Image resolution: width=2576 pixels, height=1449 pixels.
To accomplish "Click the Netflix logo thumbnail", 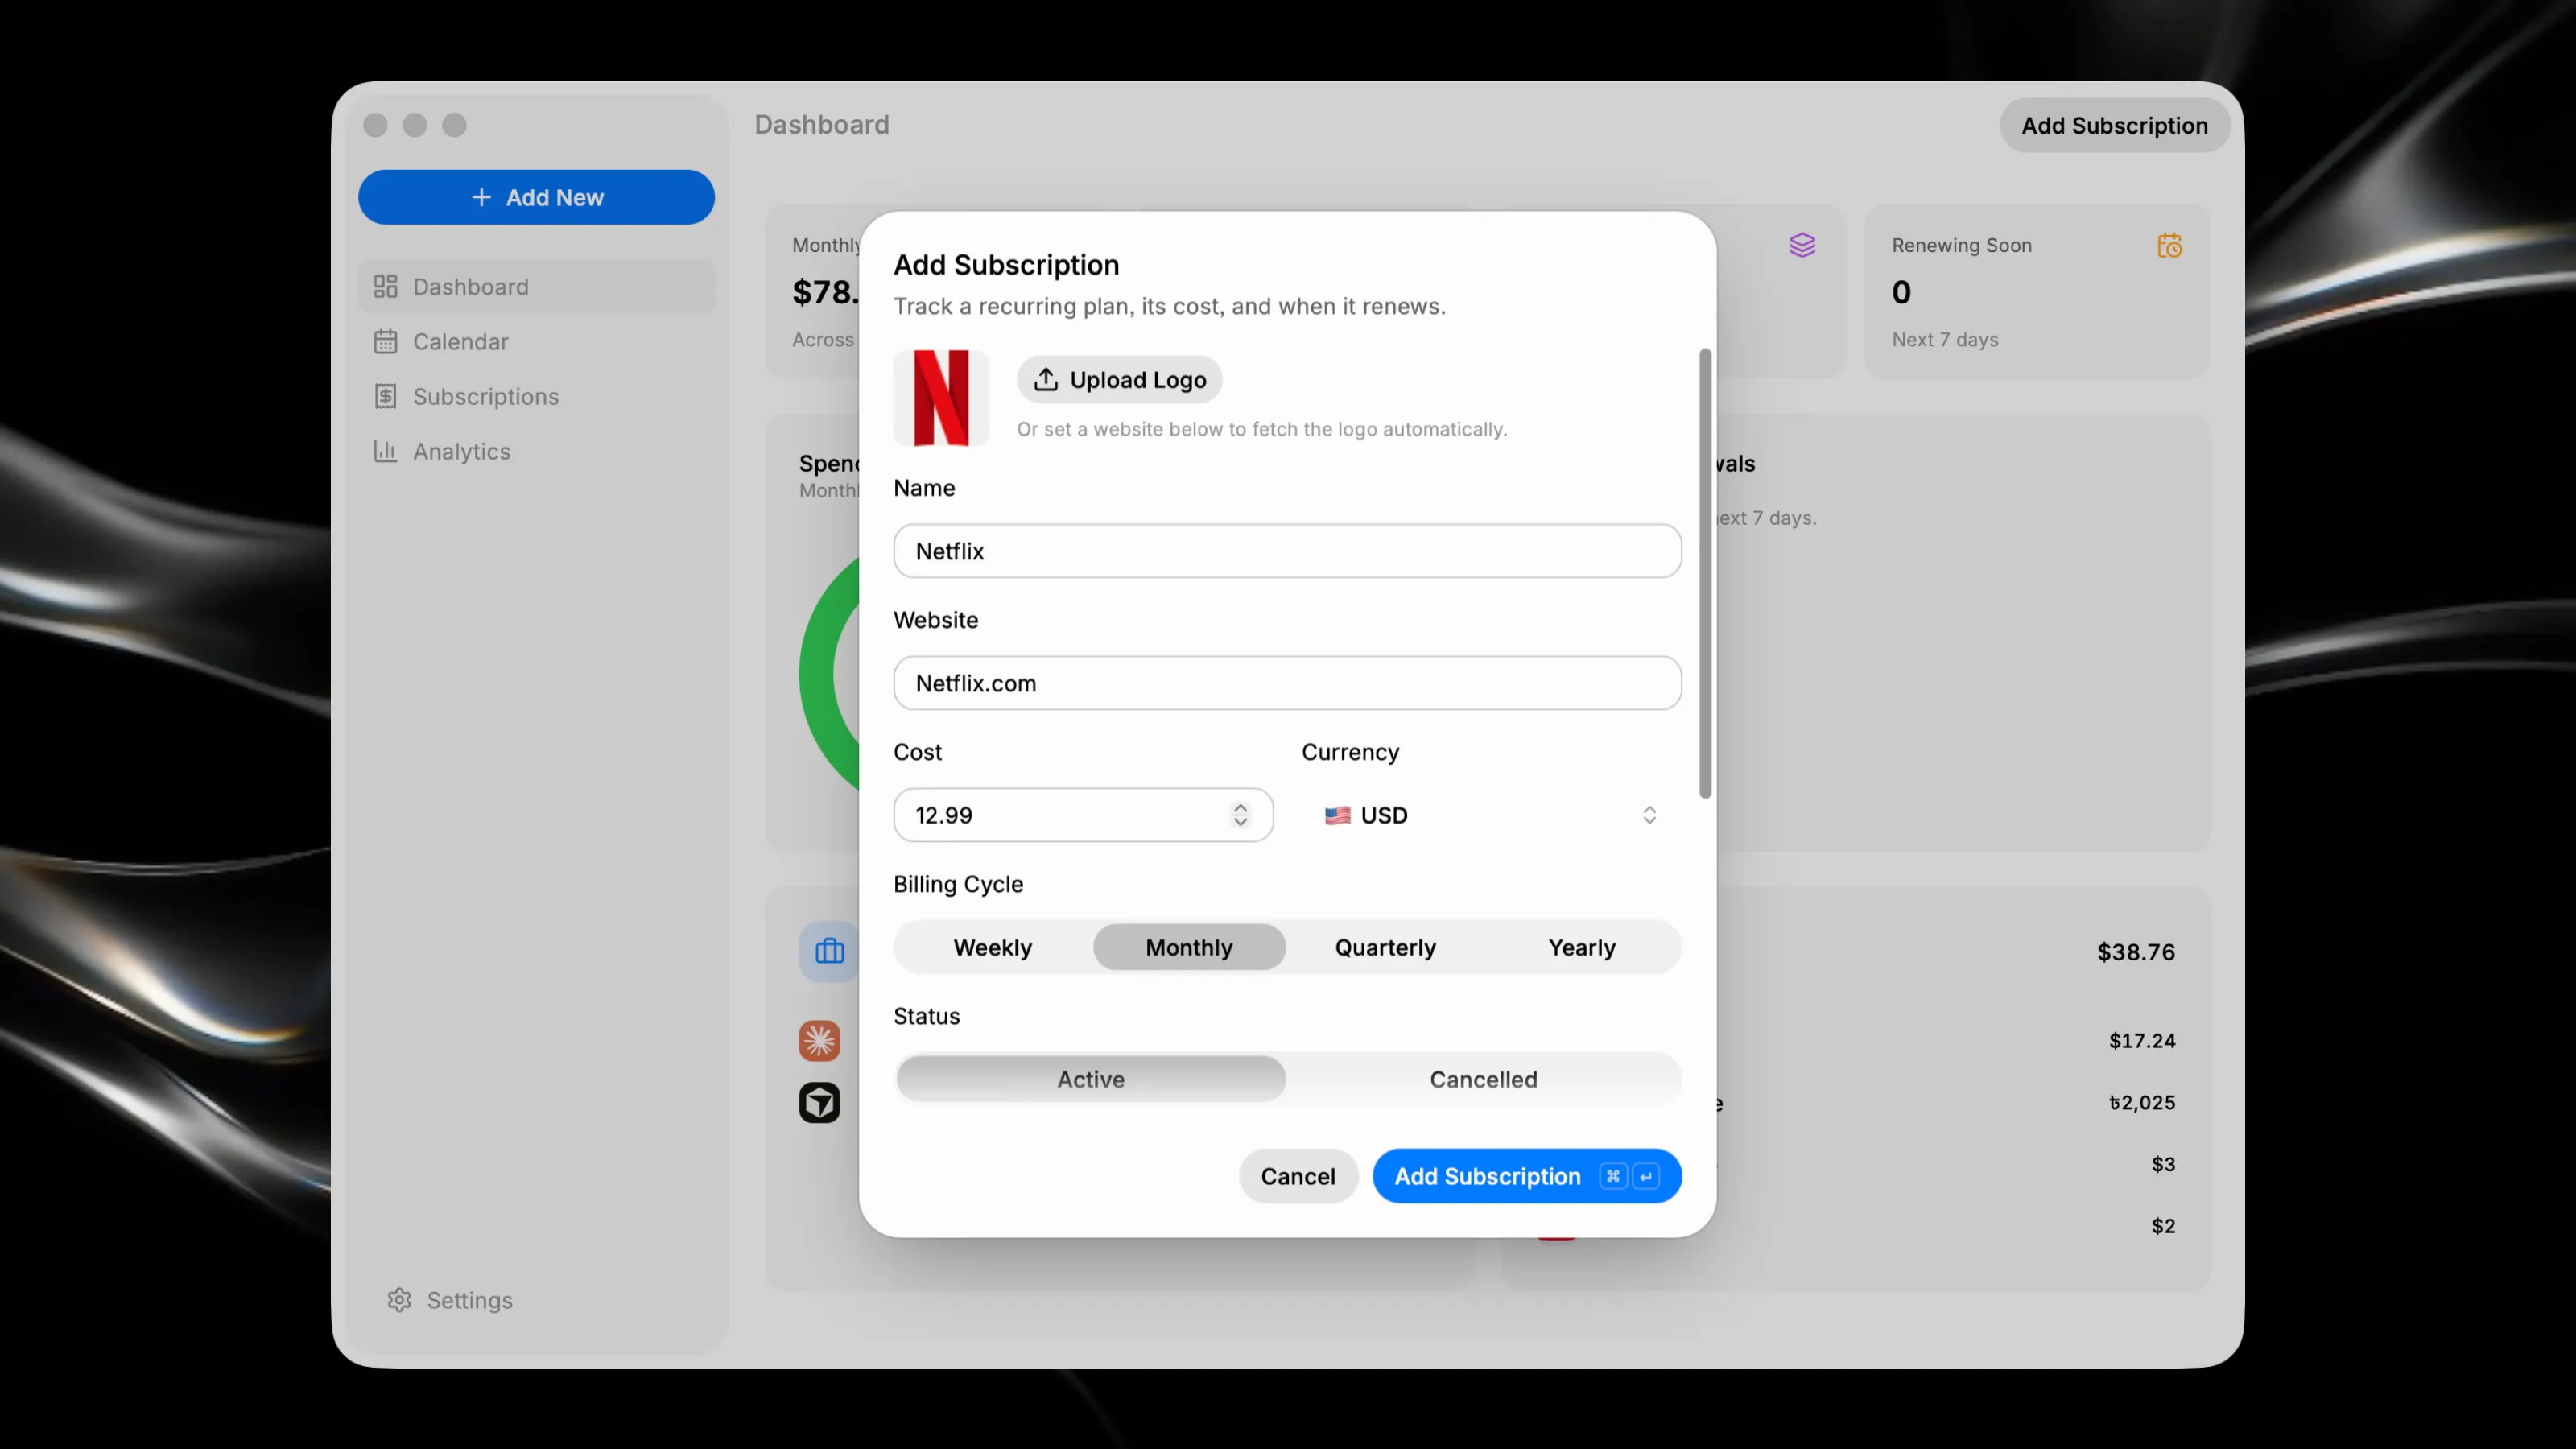I will click(941, 398).
